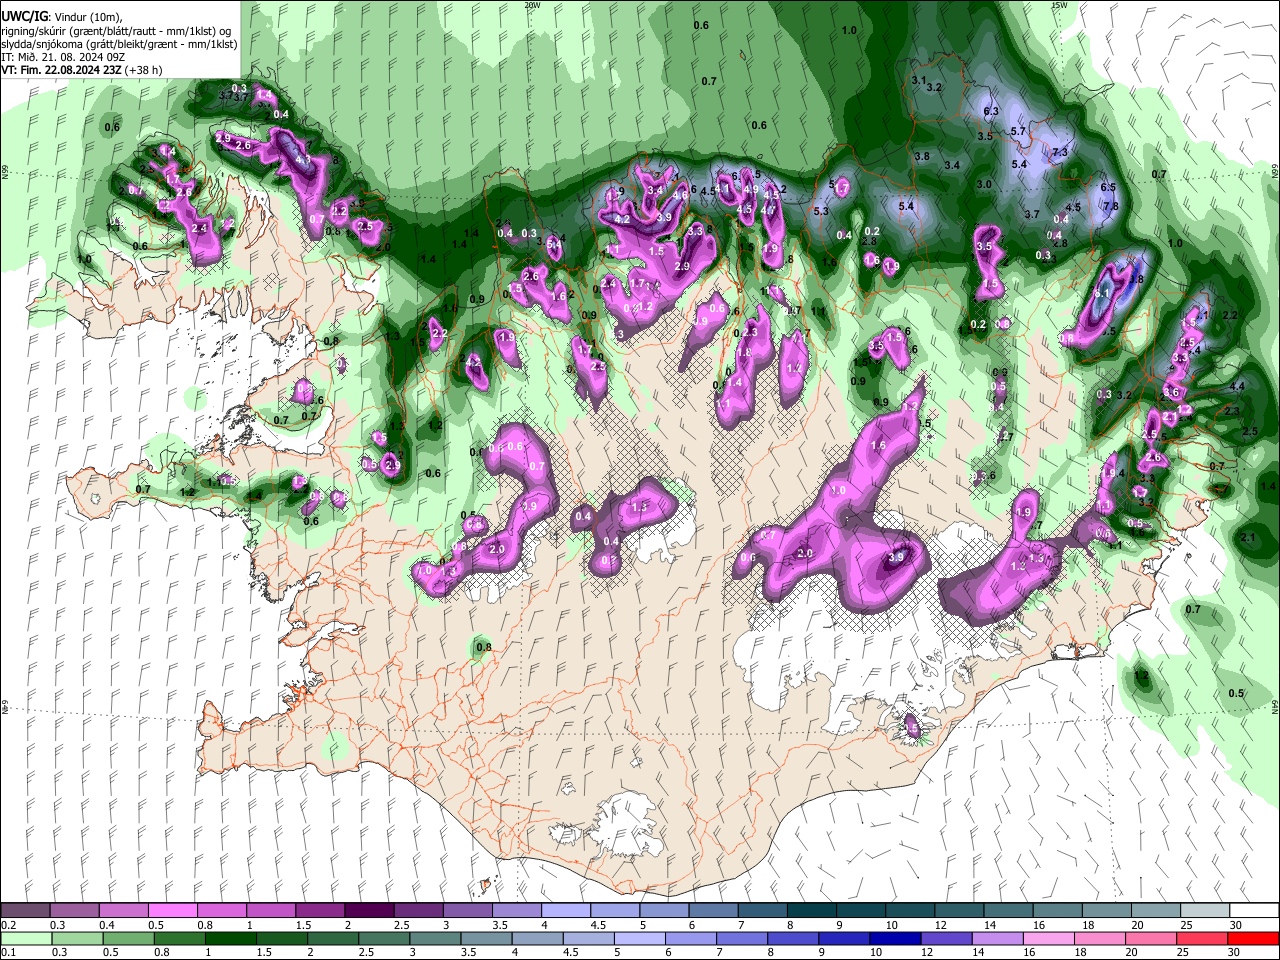Click the light periwinkle swatch in the upper legend row
The image size is (1280, 960).
564,911
